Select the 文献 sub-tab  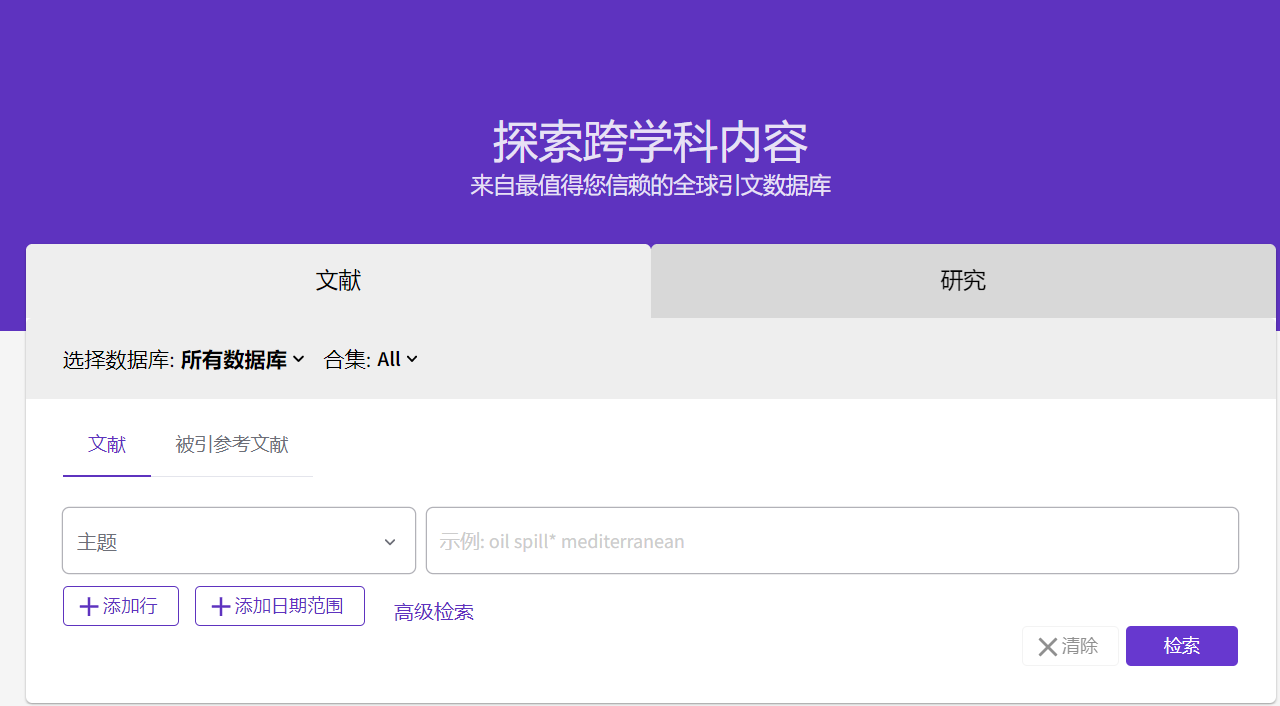[x=106, y=444]
